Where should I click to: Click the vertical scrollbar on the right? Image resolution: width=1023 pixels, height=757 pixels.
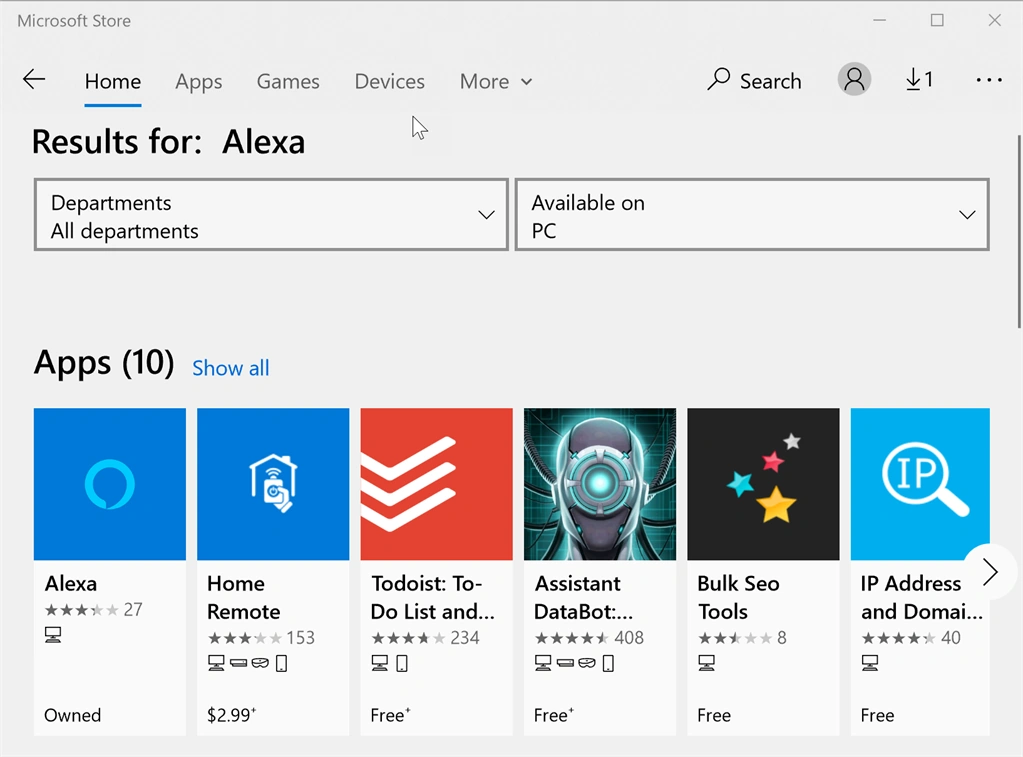tap(1019, 232)
